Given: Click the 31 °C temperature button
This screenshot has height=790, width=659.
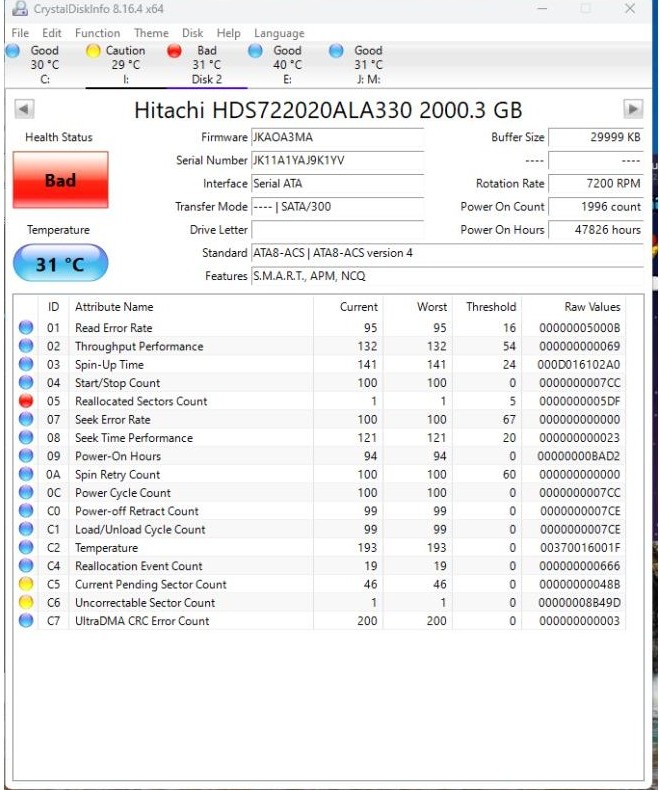Looking at the screenshot, I should coord(61,266).
